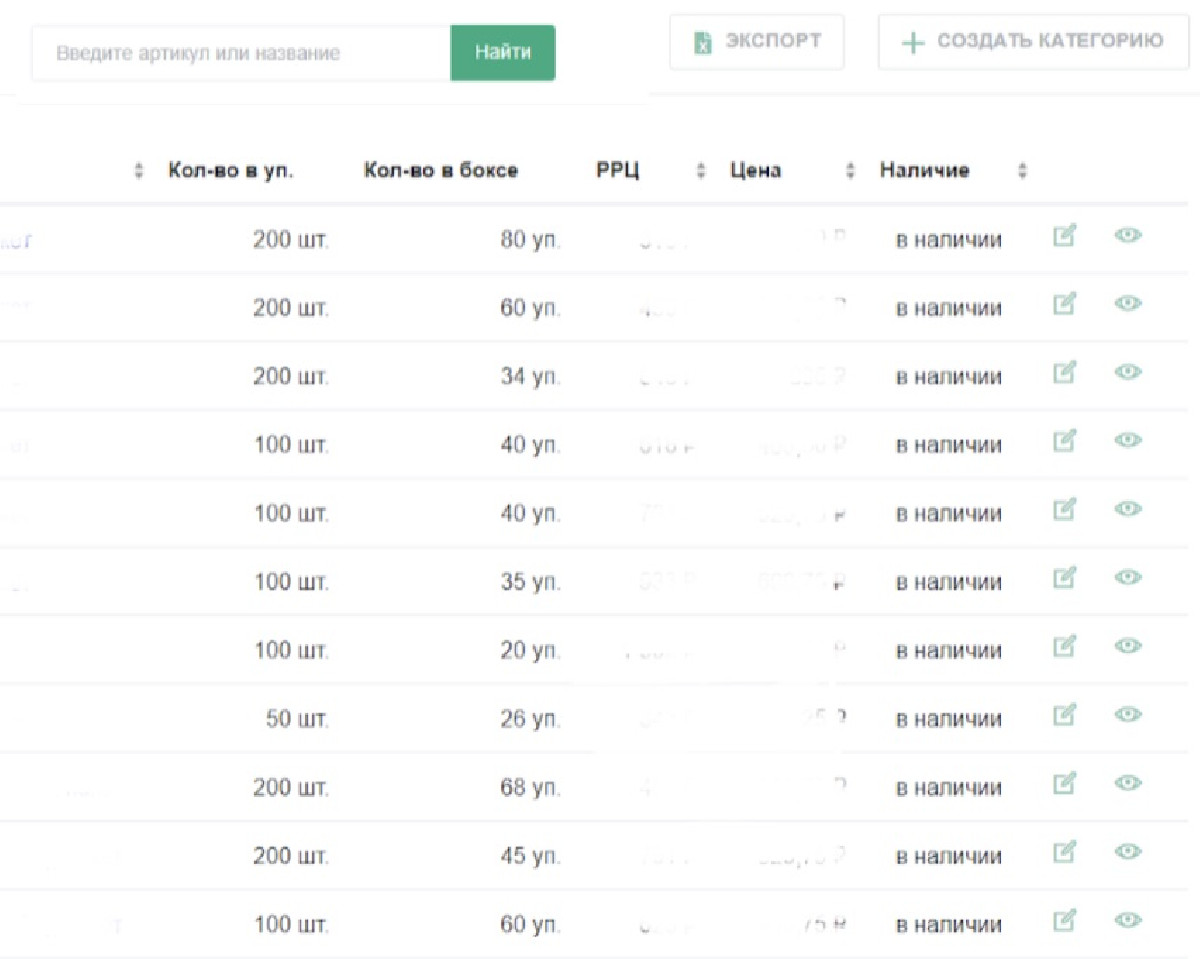Toggle eye icon for 80 уп. row

coord(1128,236)
